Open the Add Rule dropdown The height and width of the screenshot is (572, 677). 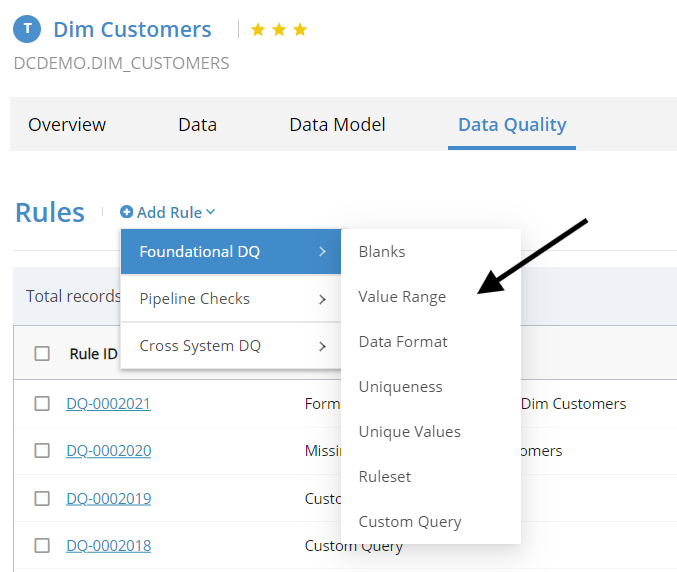click(168, 212)
